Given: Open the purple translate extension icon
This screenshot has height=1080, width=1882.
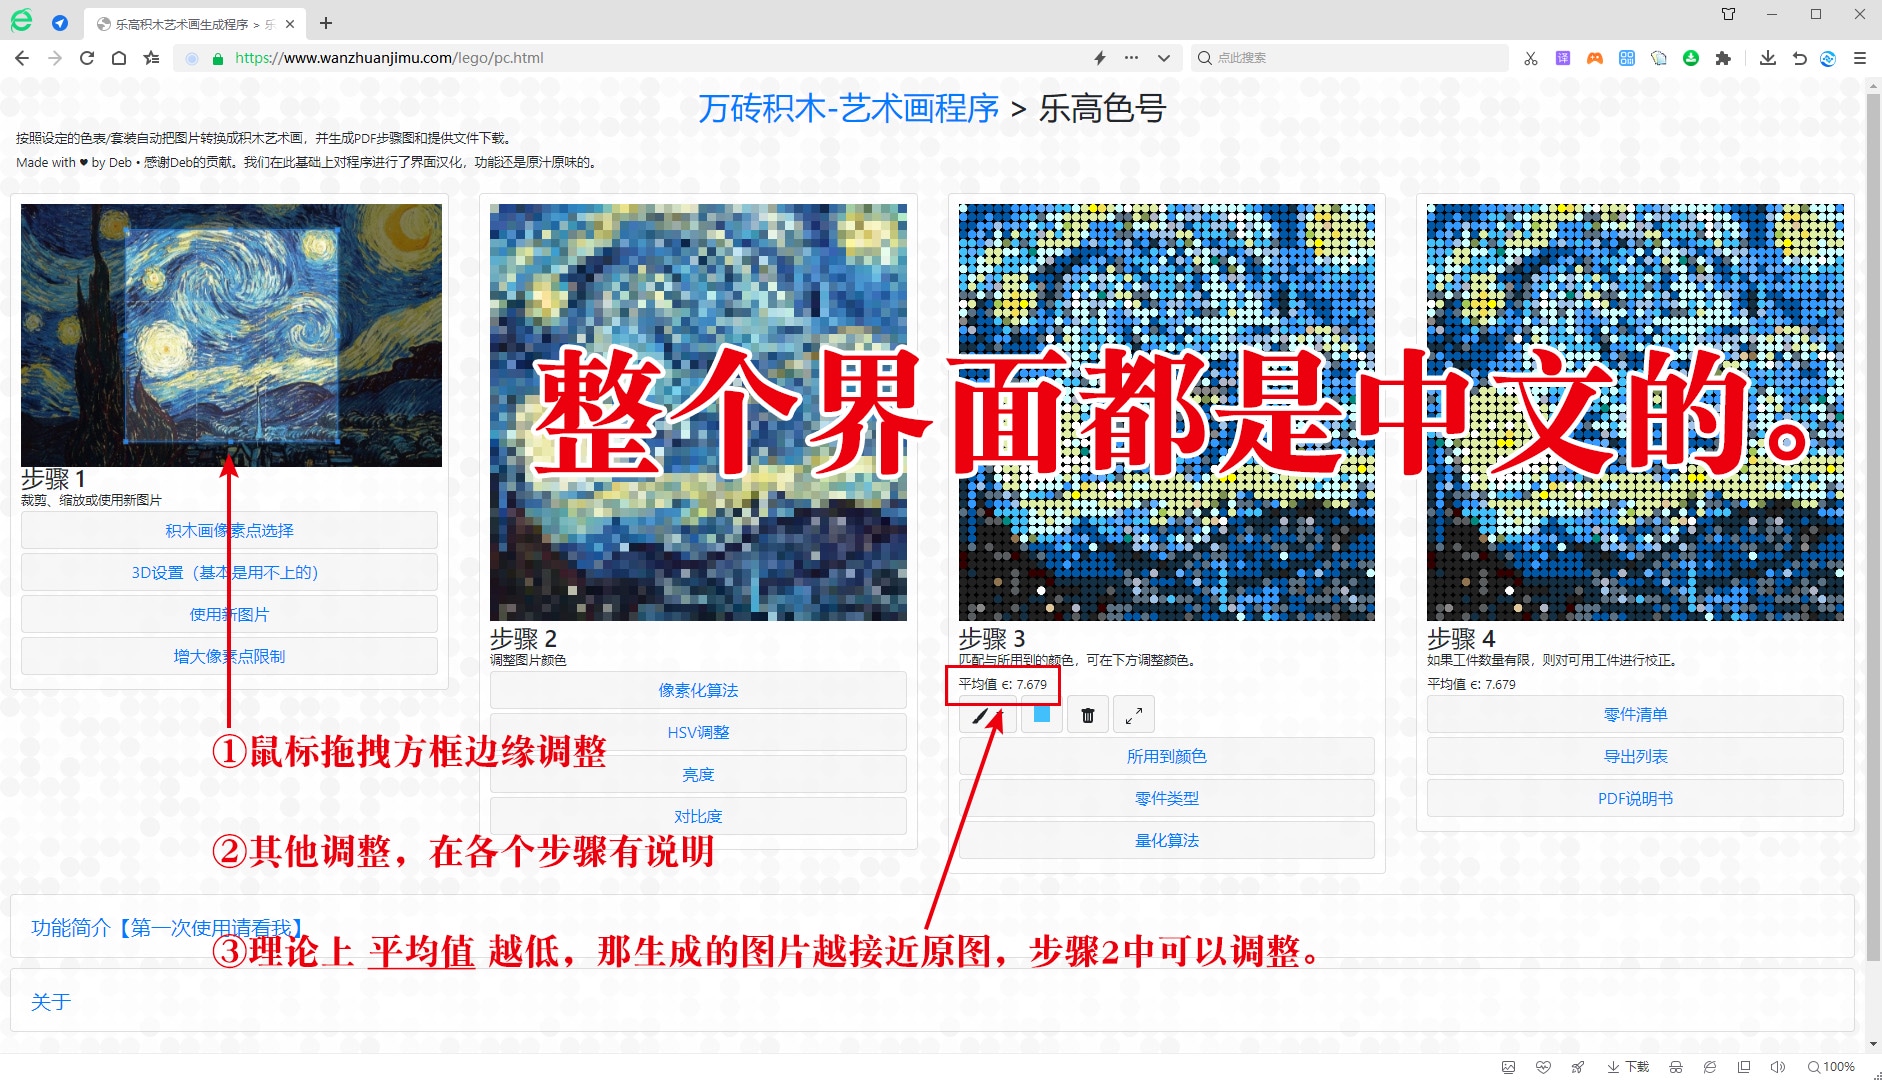Looking at the screenshot, I should [1563, 58].
